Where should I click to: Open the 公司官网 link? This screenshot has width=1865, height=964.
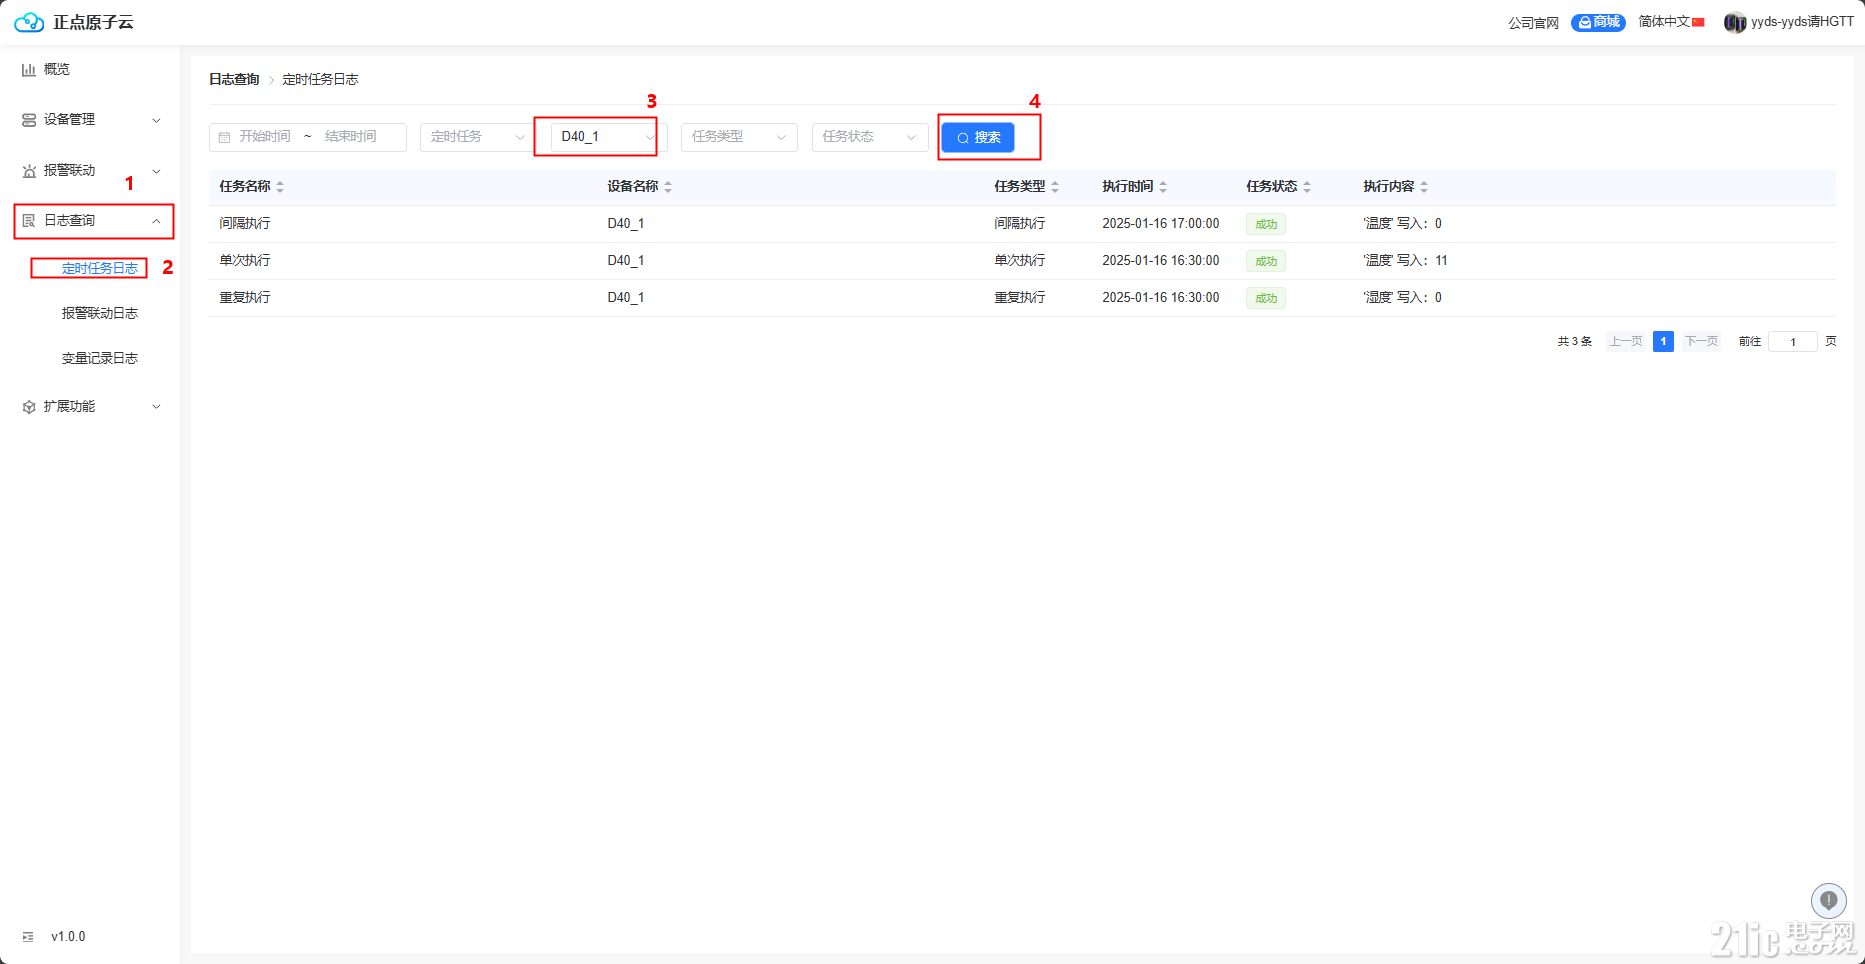click(x=1534, y=23)
